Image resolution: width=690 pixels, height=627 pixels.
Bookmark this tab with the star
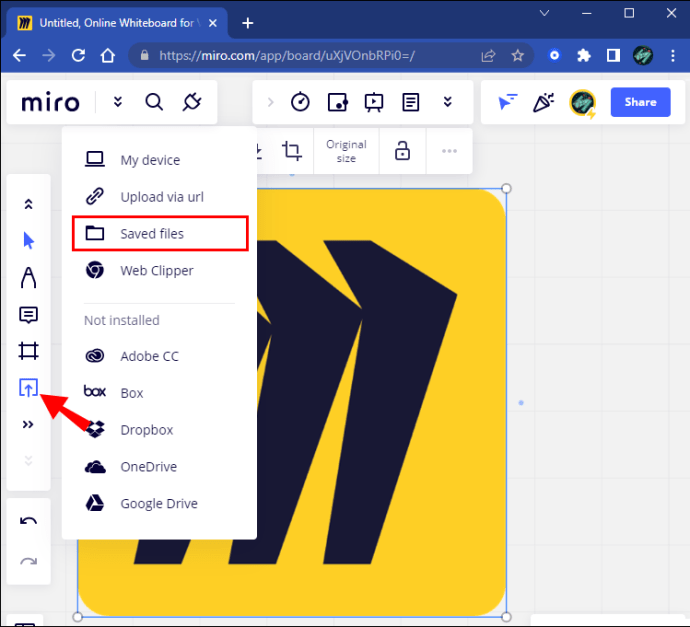tap(518, 56)
